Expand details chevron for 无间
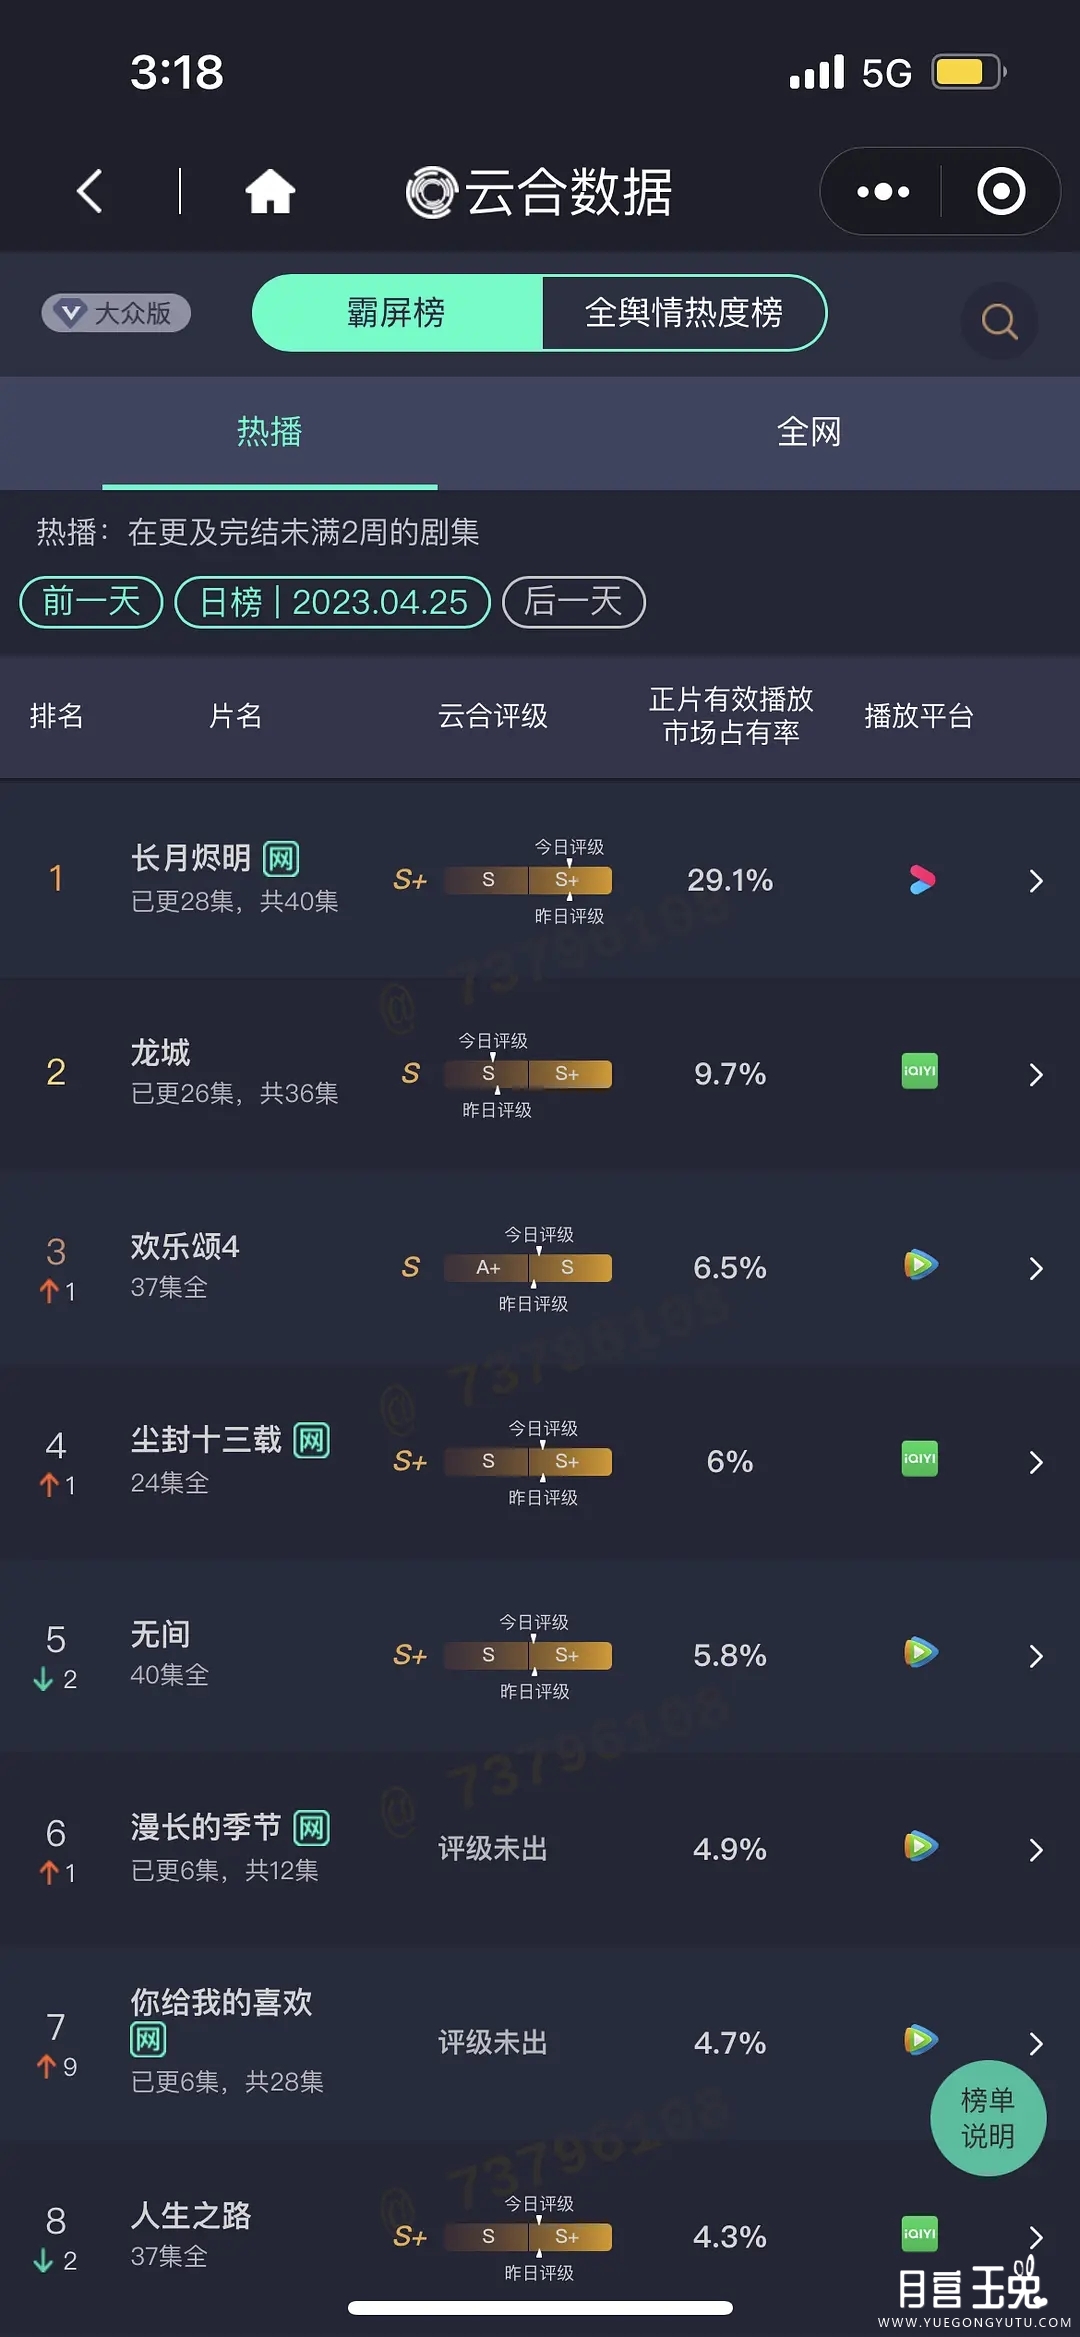The height and width of the screenshot is (2337, 1080). (1036, 1656)
